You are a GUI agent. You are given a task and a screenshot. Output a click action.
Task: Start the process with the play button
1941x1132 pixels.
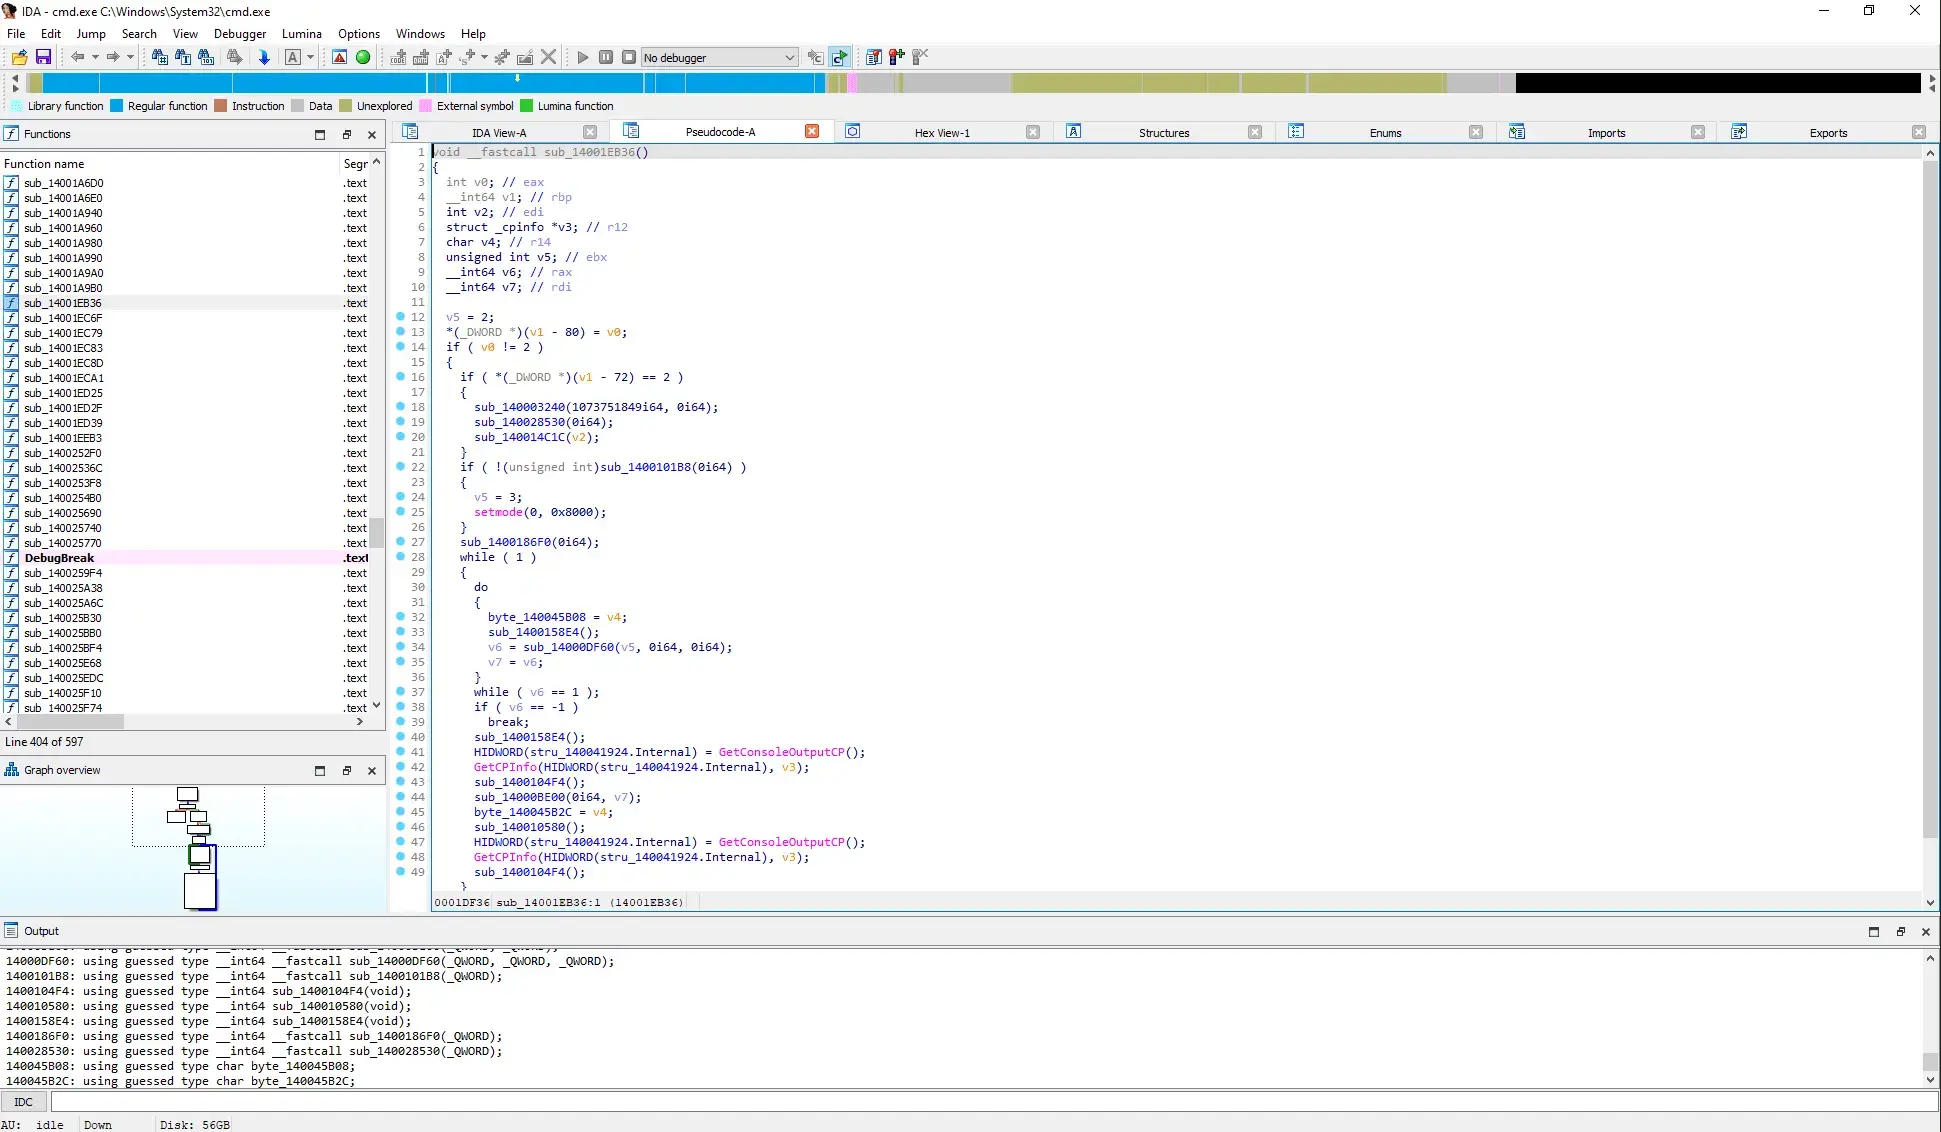click(x=583, y=57)
